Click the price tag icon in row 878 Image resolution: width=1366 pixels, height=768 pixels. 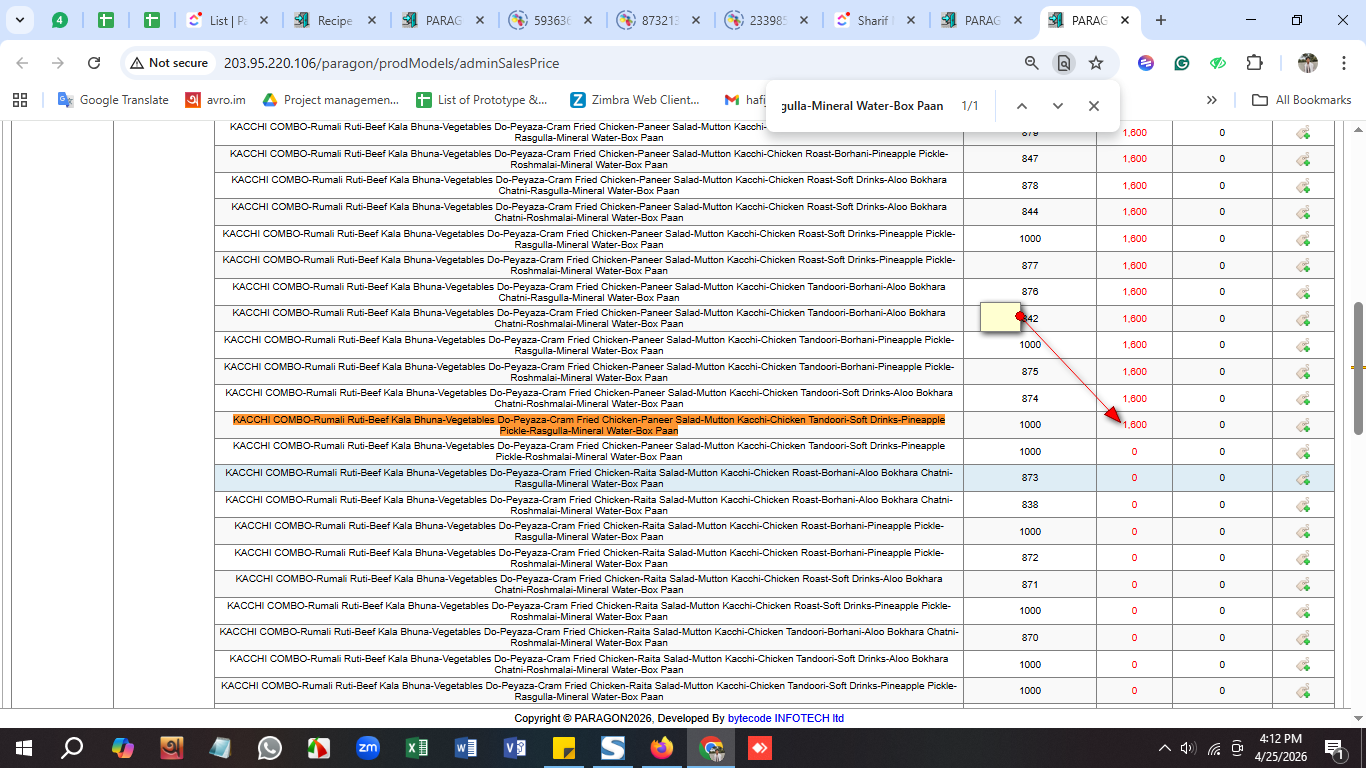(1303, 186)
